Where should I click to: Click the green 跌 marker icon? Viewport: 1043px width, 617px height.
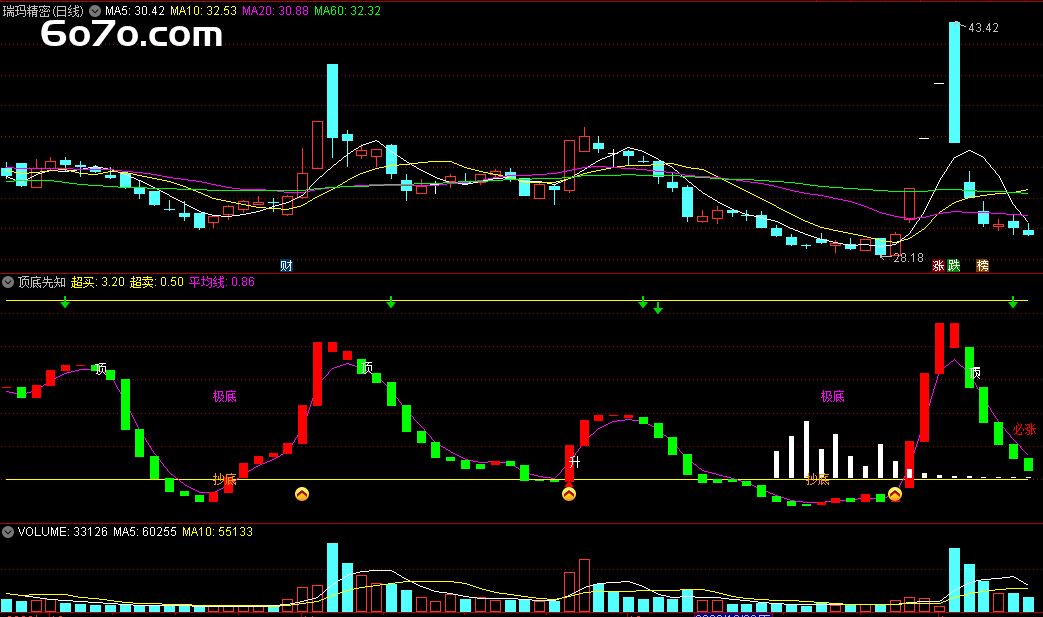point(954,266)
